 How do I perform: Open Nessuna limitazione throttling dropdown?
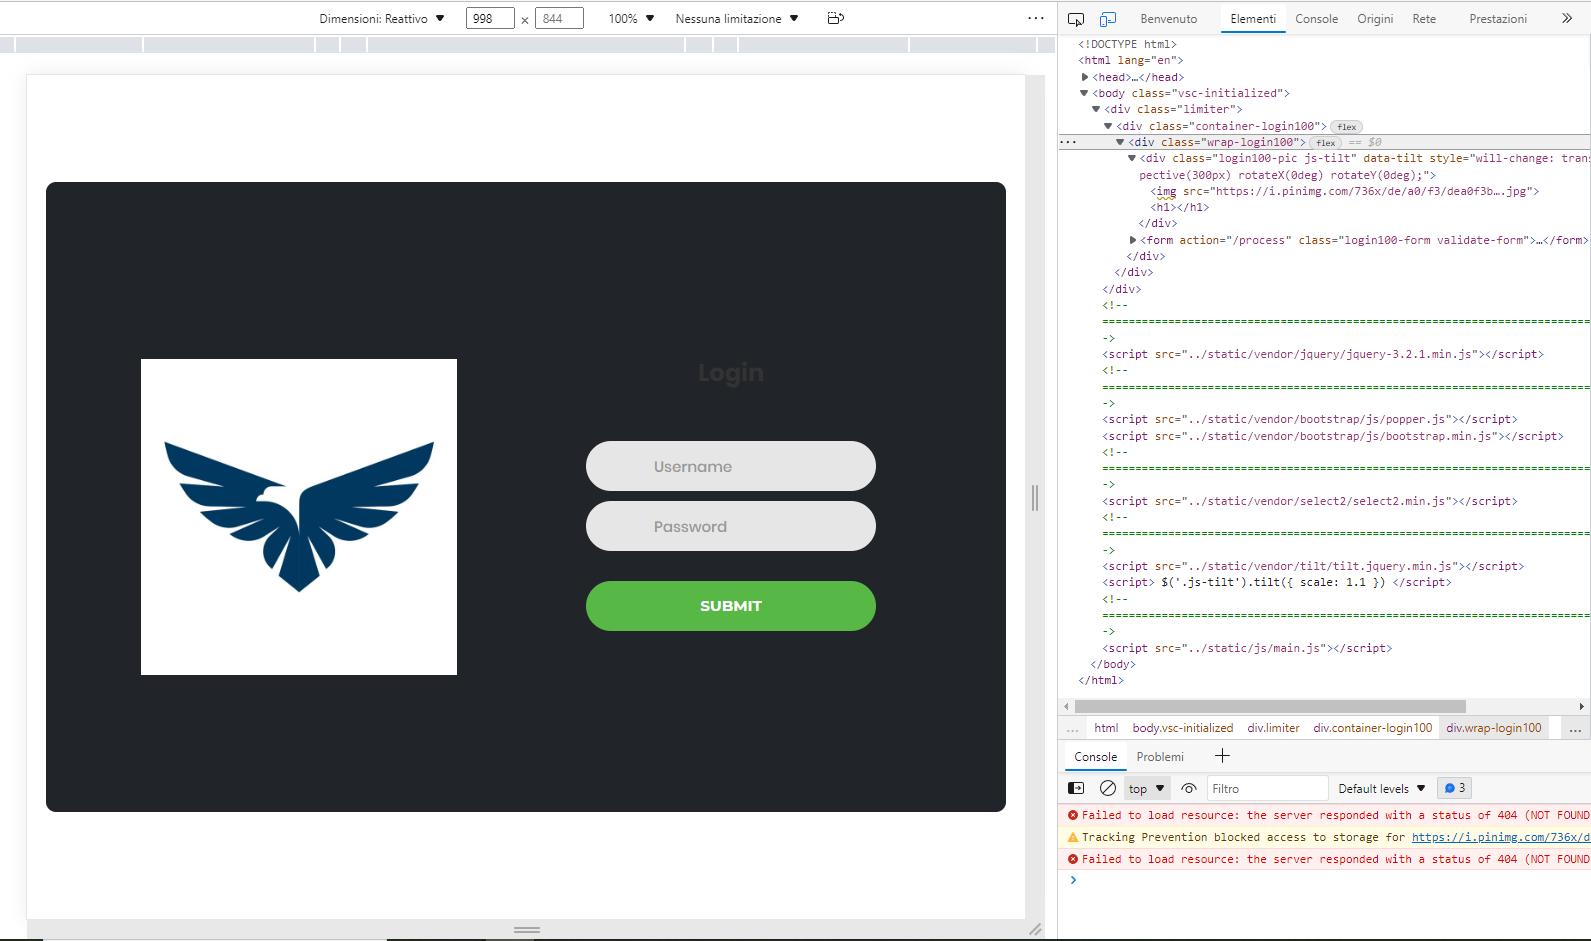point(737,19)
